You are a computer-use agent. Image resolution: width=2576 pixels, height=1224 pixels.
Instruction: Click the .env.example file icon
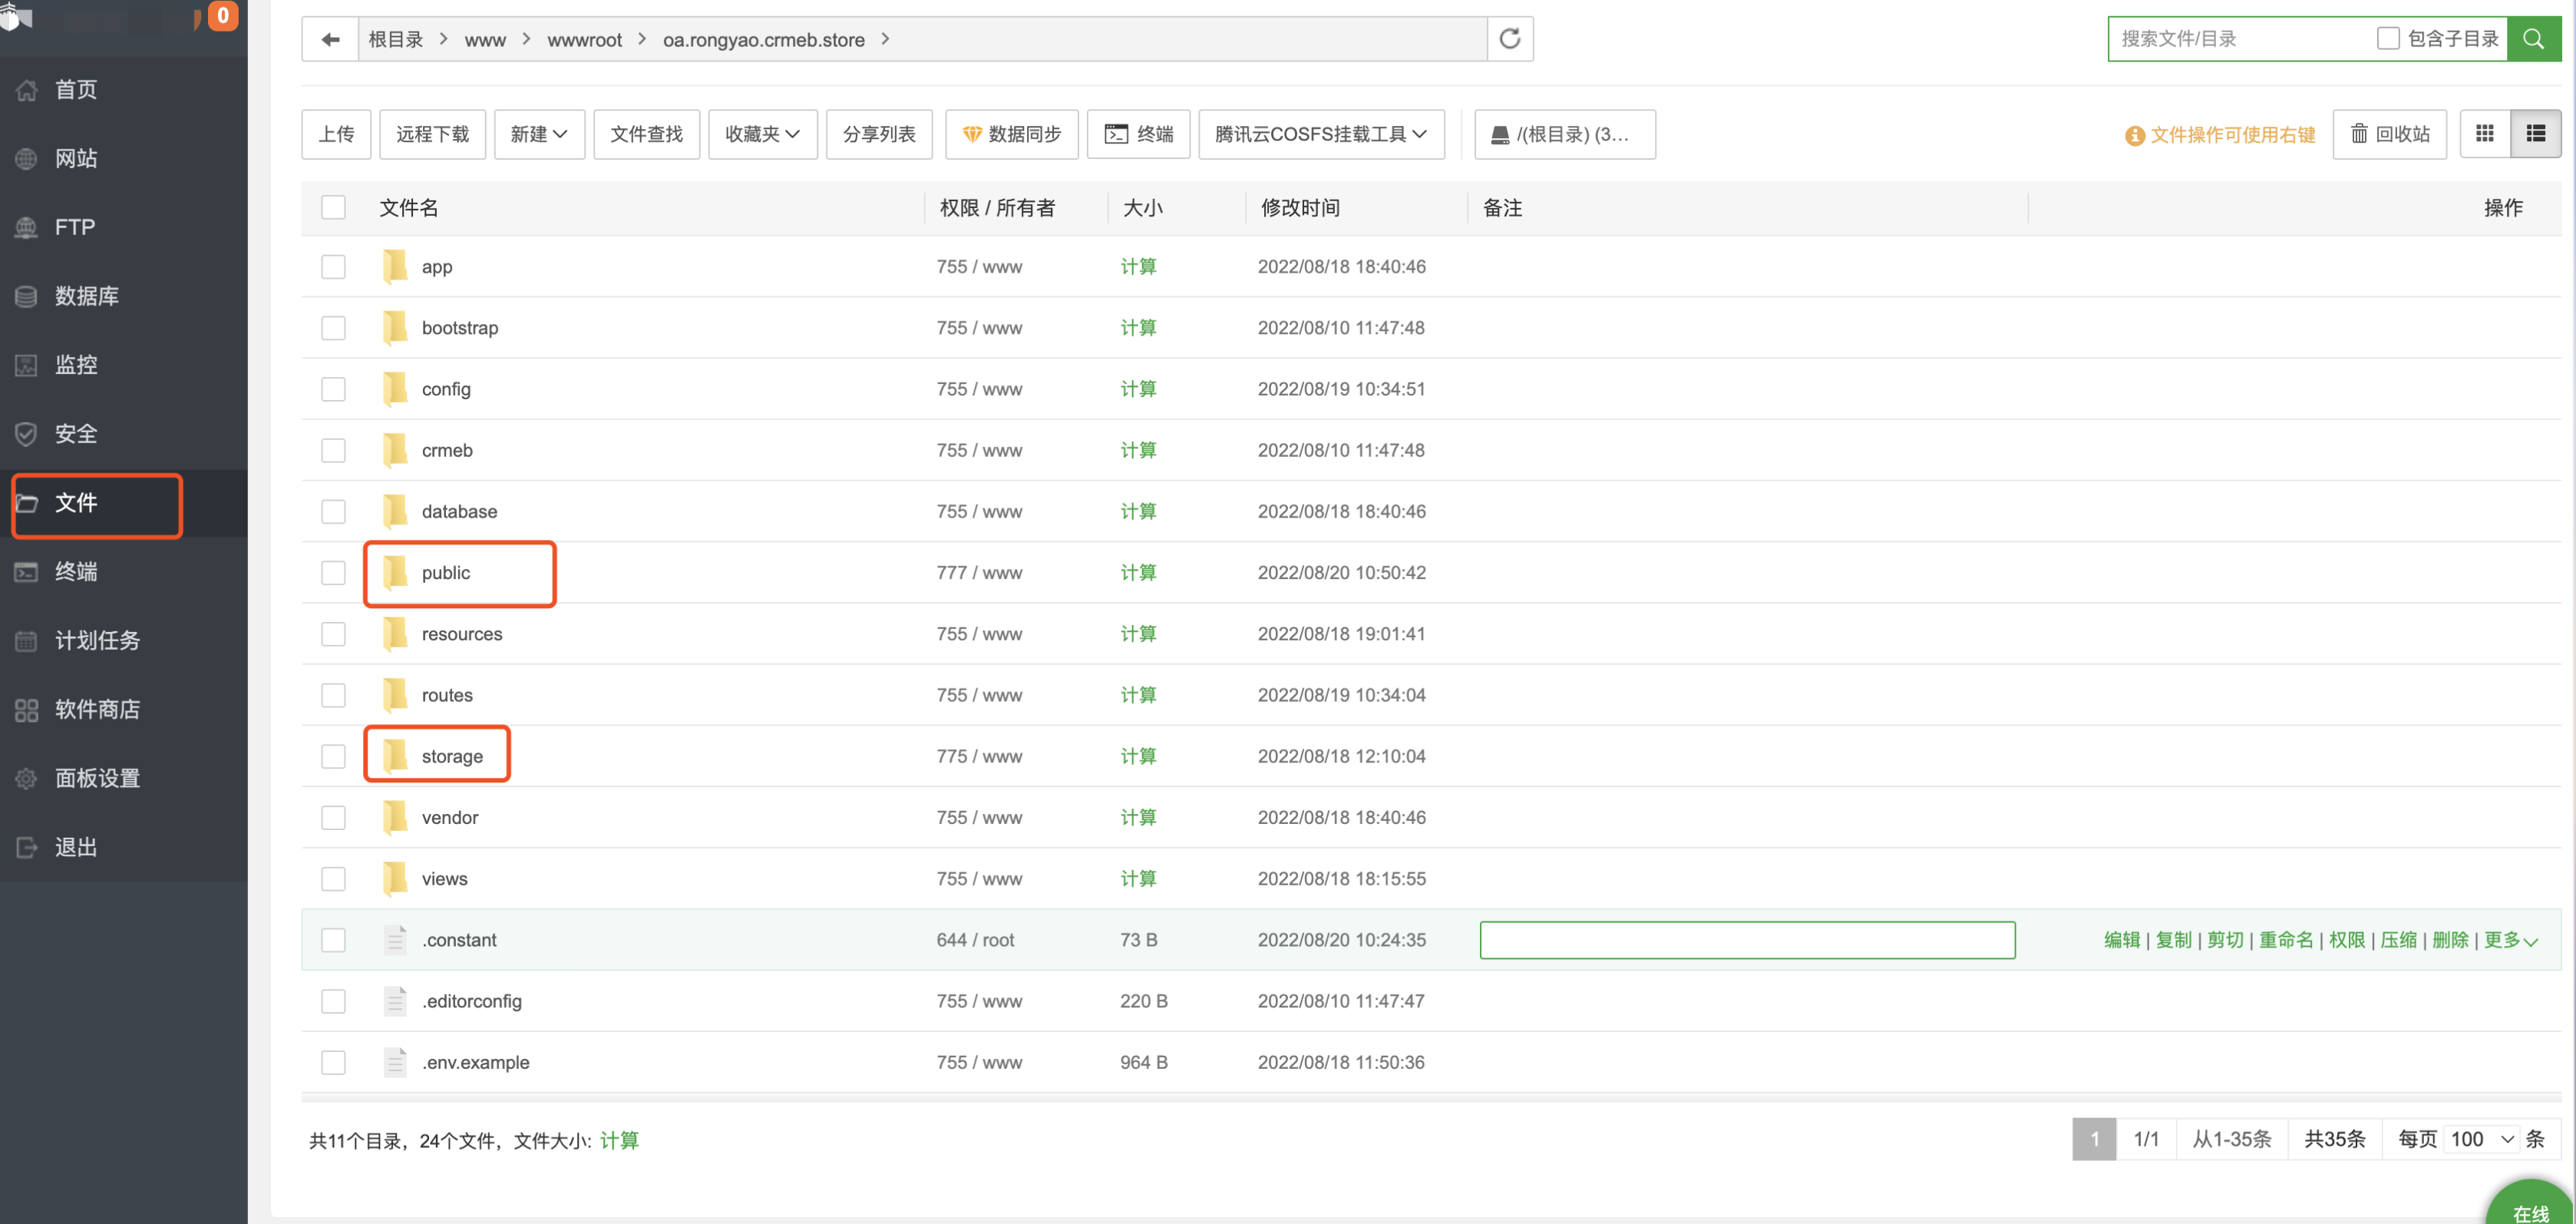click(x=395, y=1062)
